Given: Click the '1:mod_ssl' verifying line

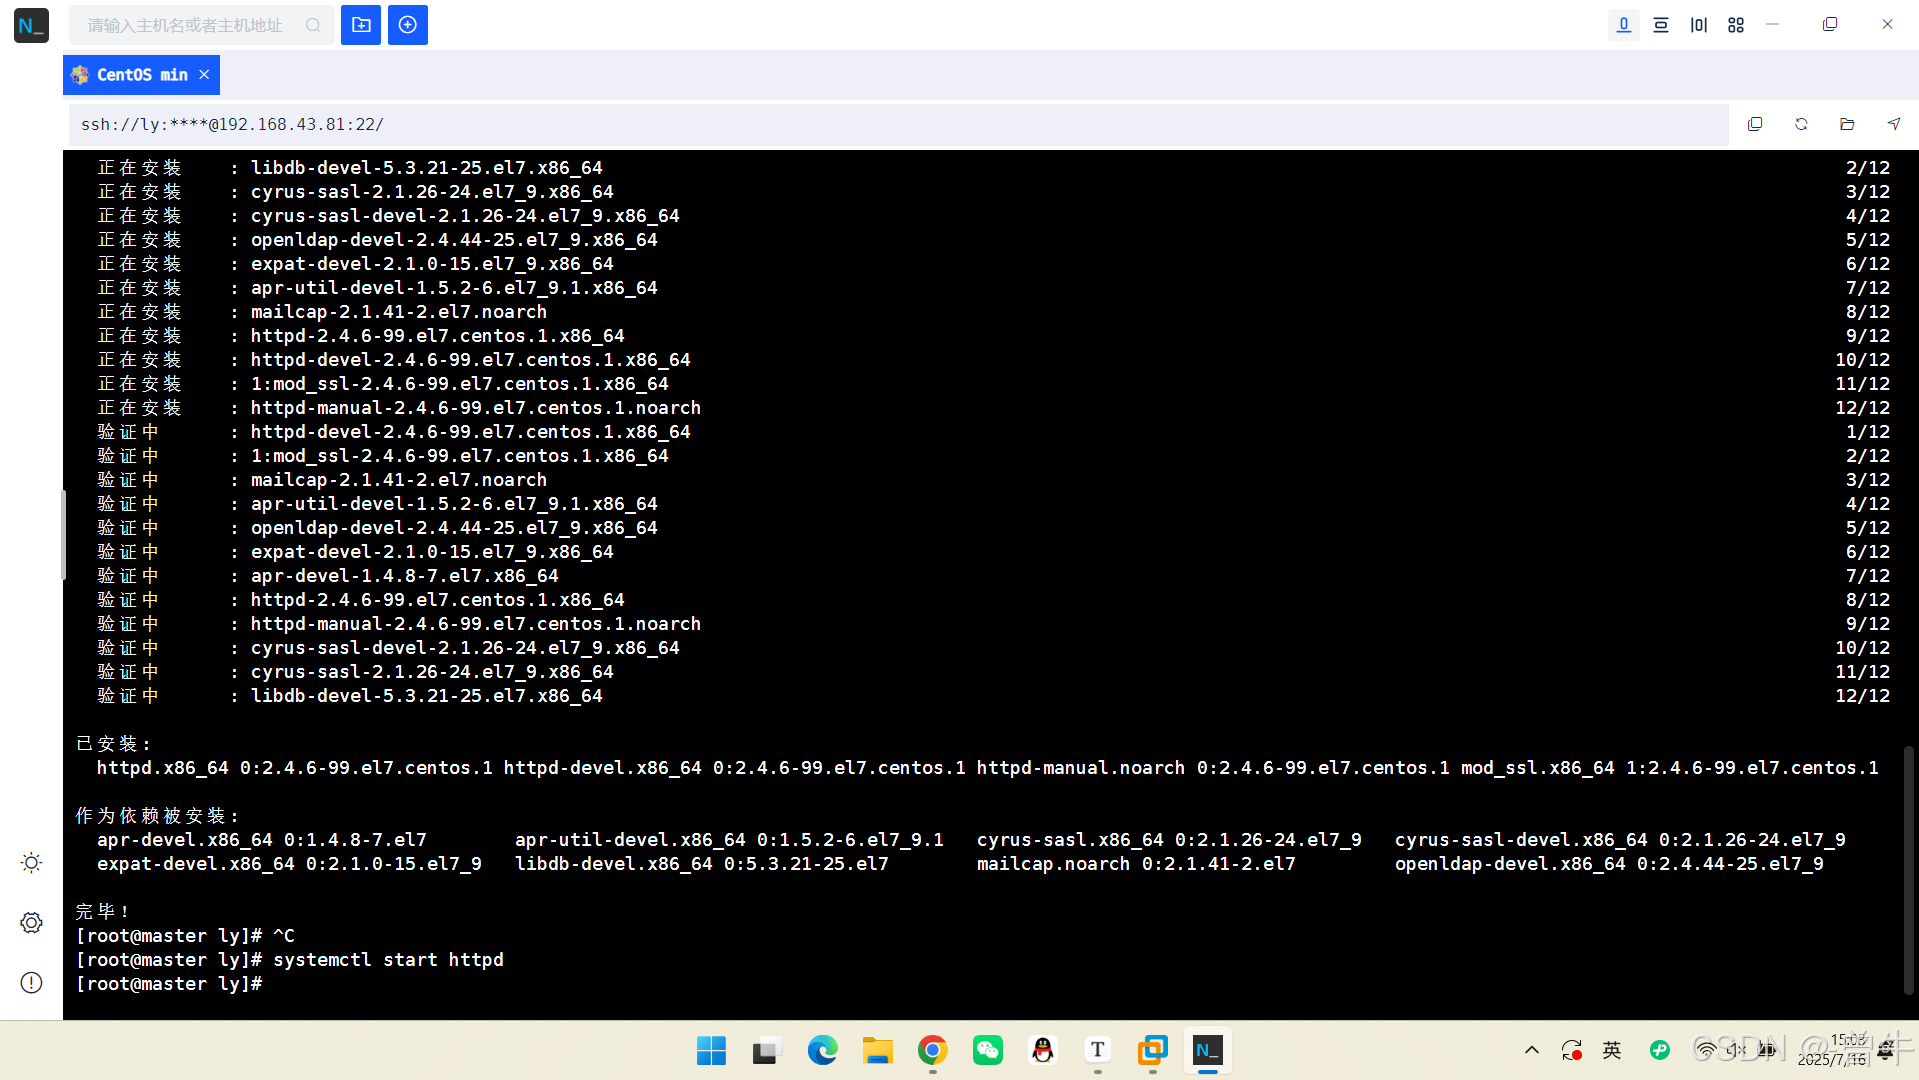Looking at the screenshot, I should point(383,456).
